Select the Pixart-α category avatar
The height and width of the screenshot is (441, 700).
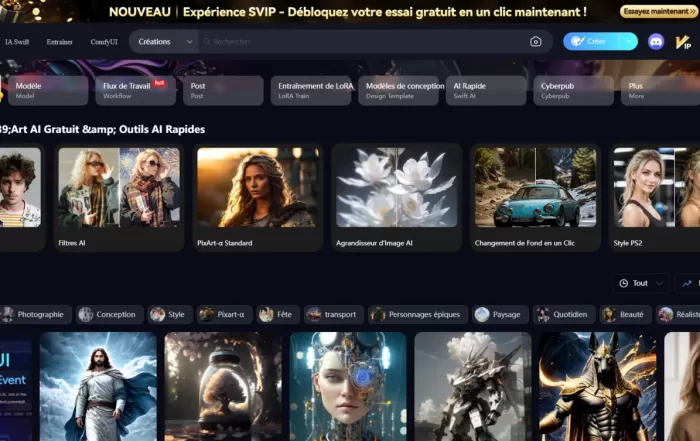206,314
